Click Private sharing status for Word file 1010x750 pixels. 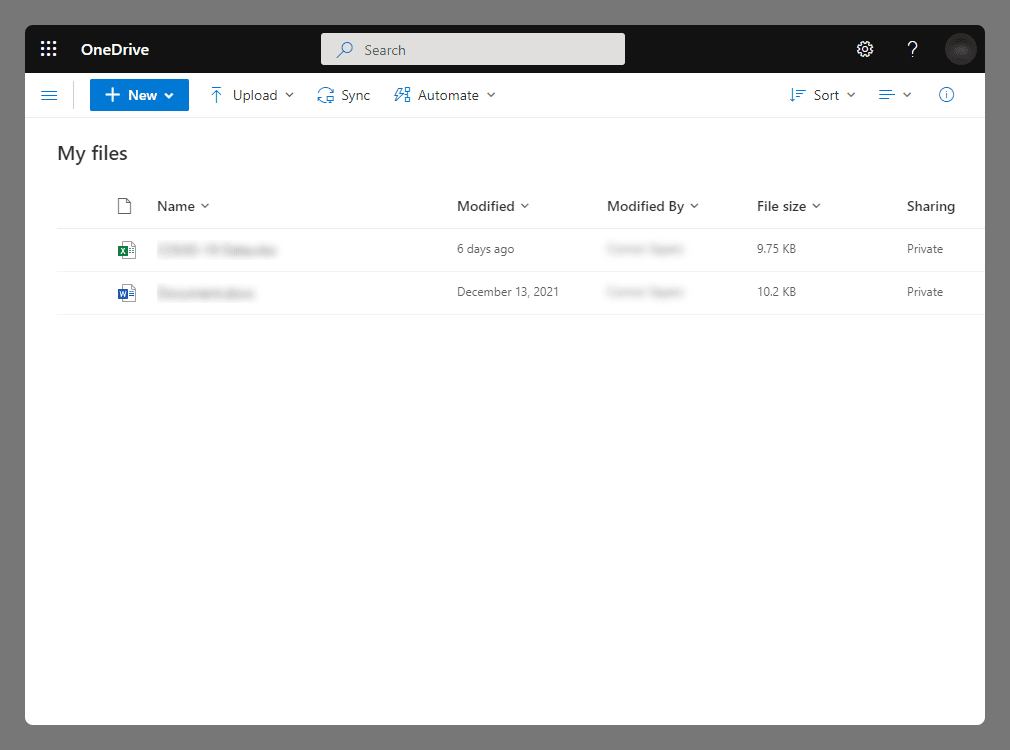(x=924, y=292)
